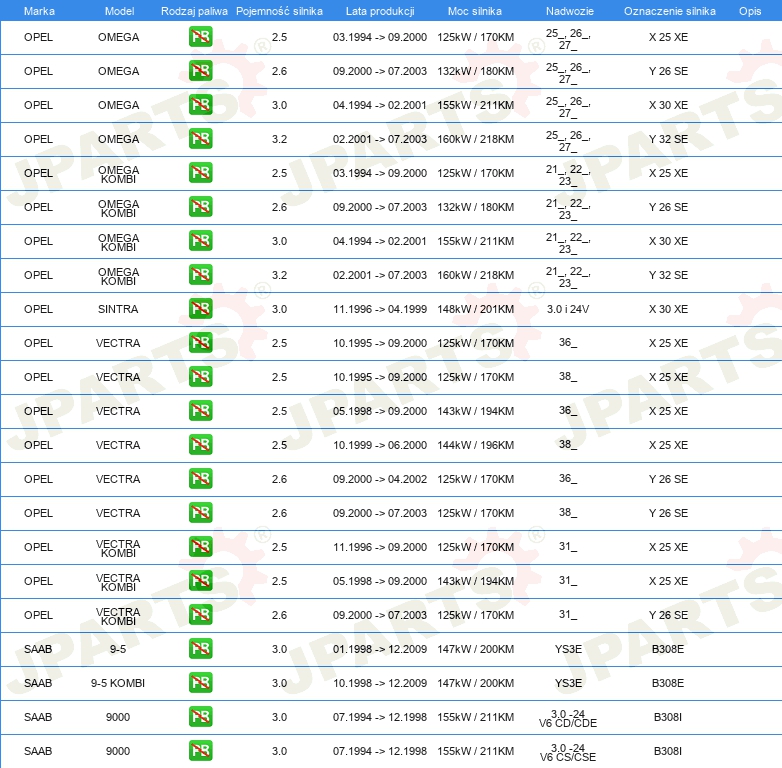Screen dimensions: 782x768
Task: Click fuel icon in VECTRA 2.6 38_ row
Action: (x=200, y=513)
